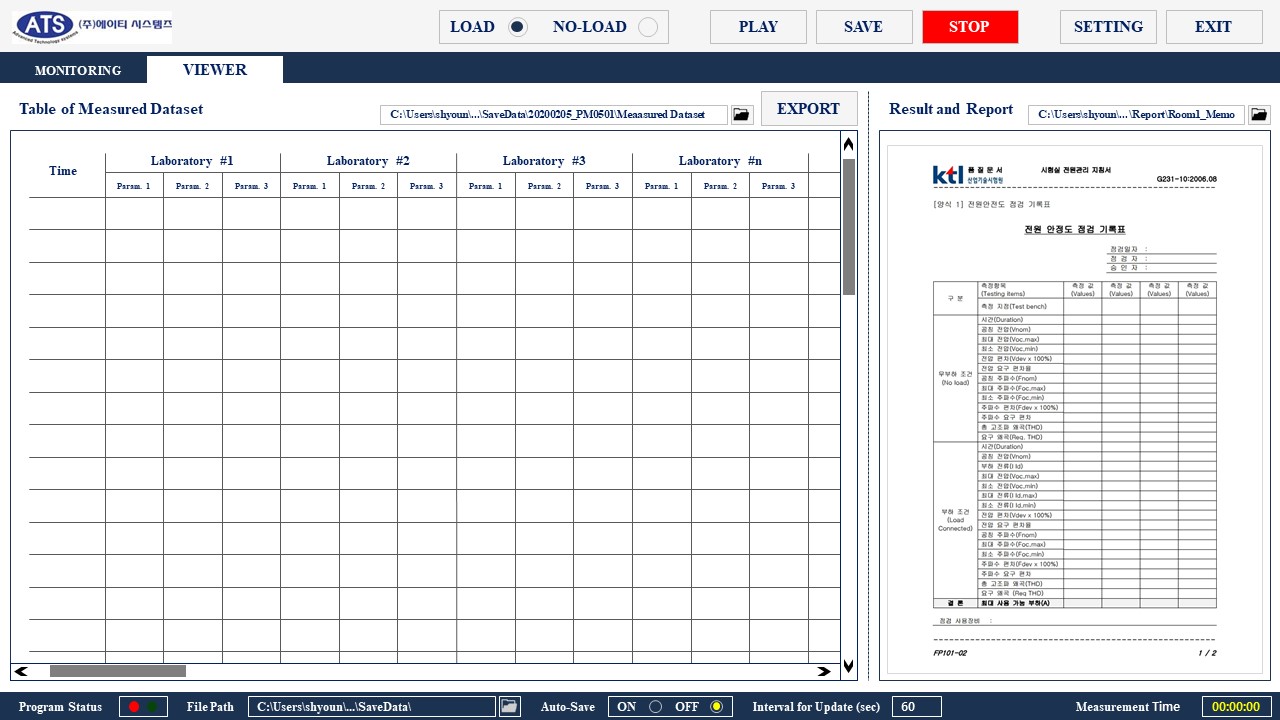
Task: Click the ATS company logo
Action: coord(92,28)
